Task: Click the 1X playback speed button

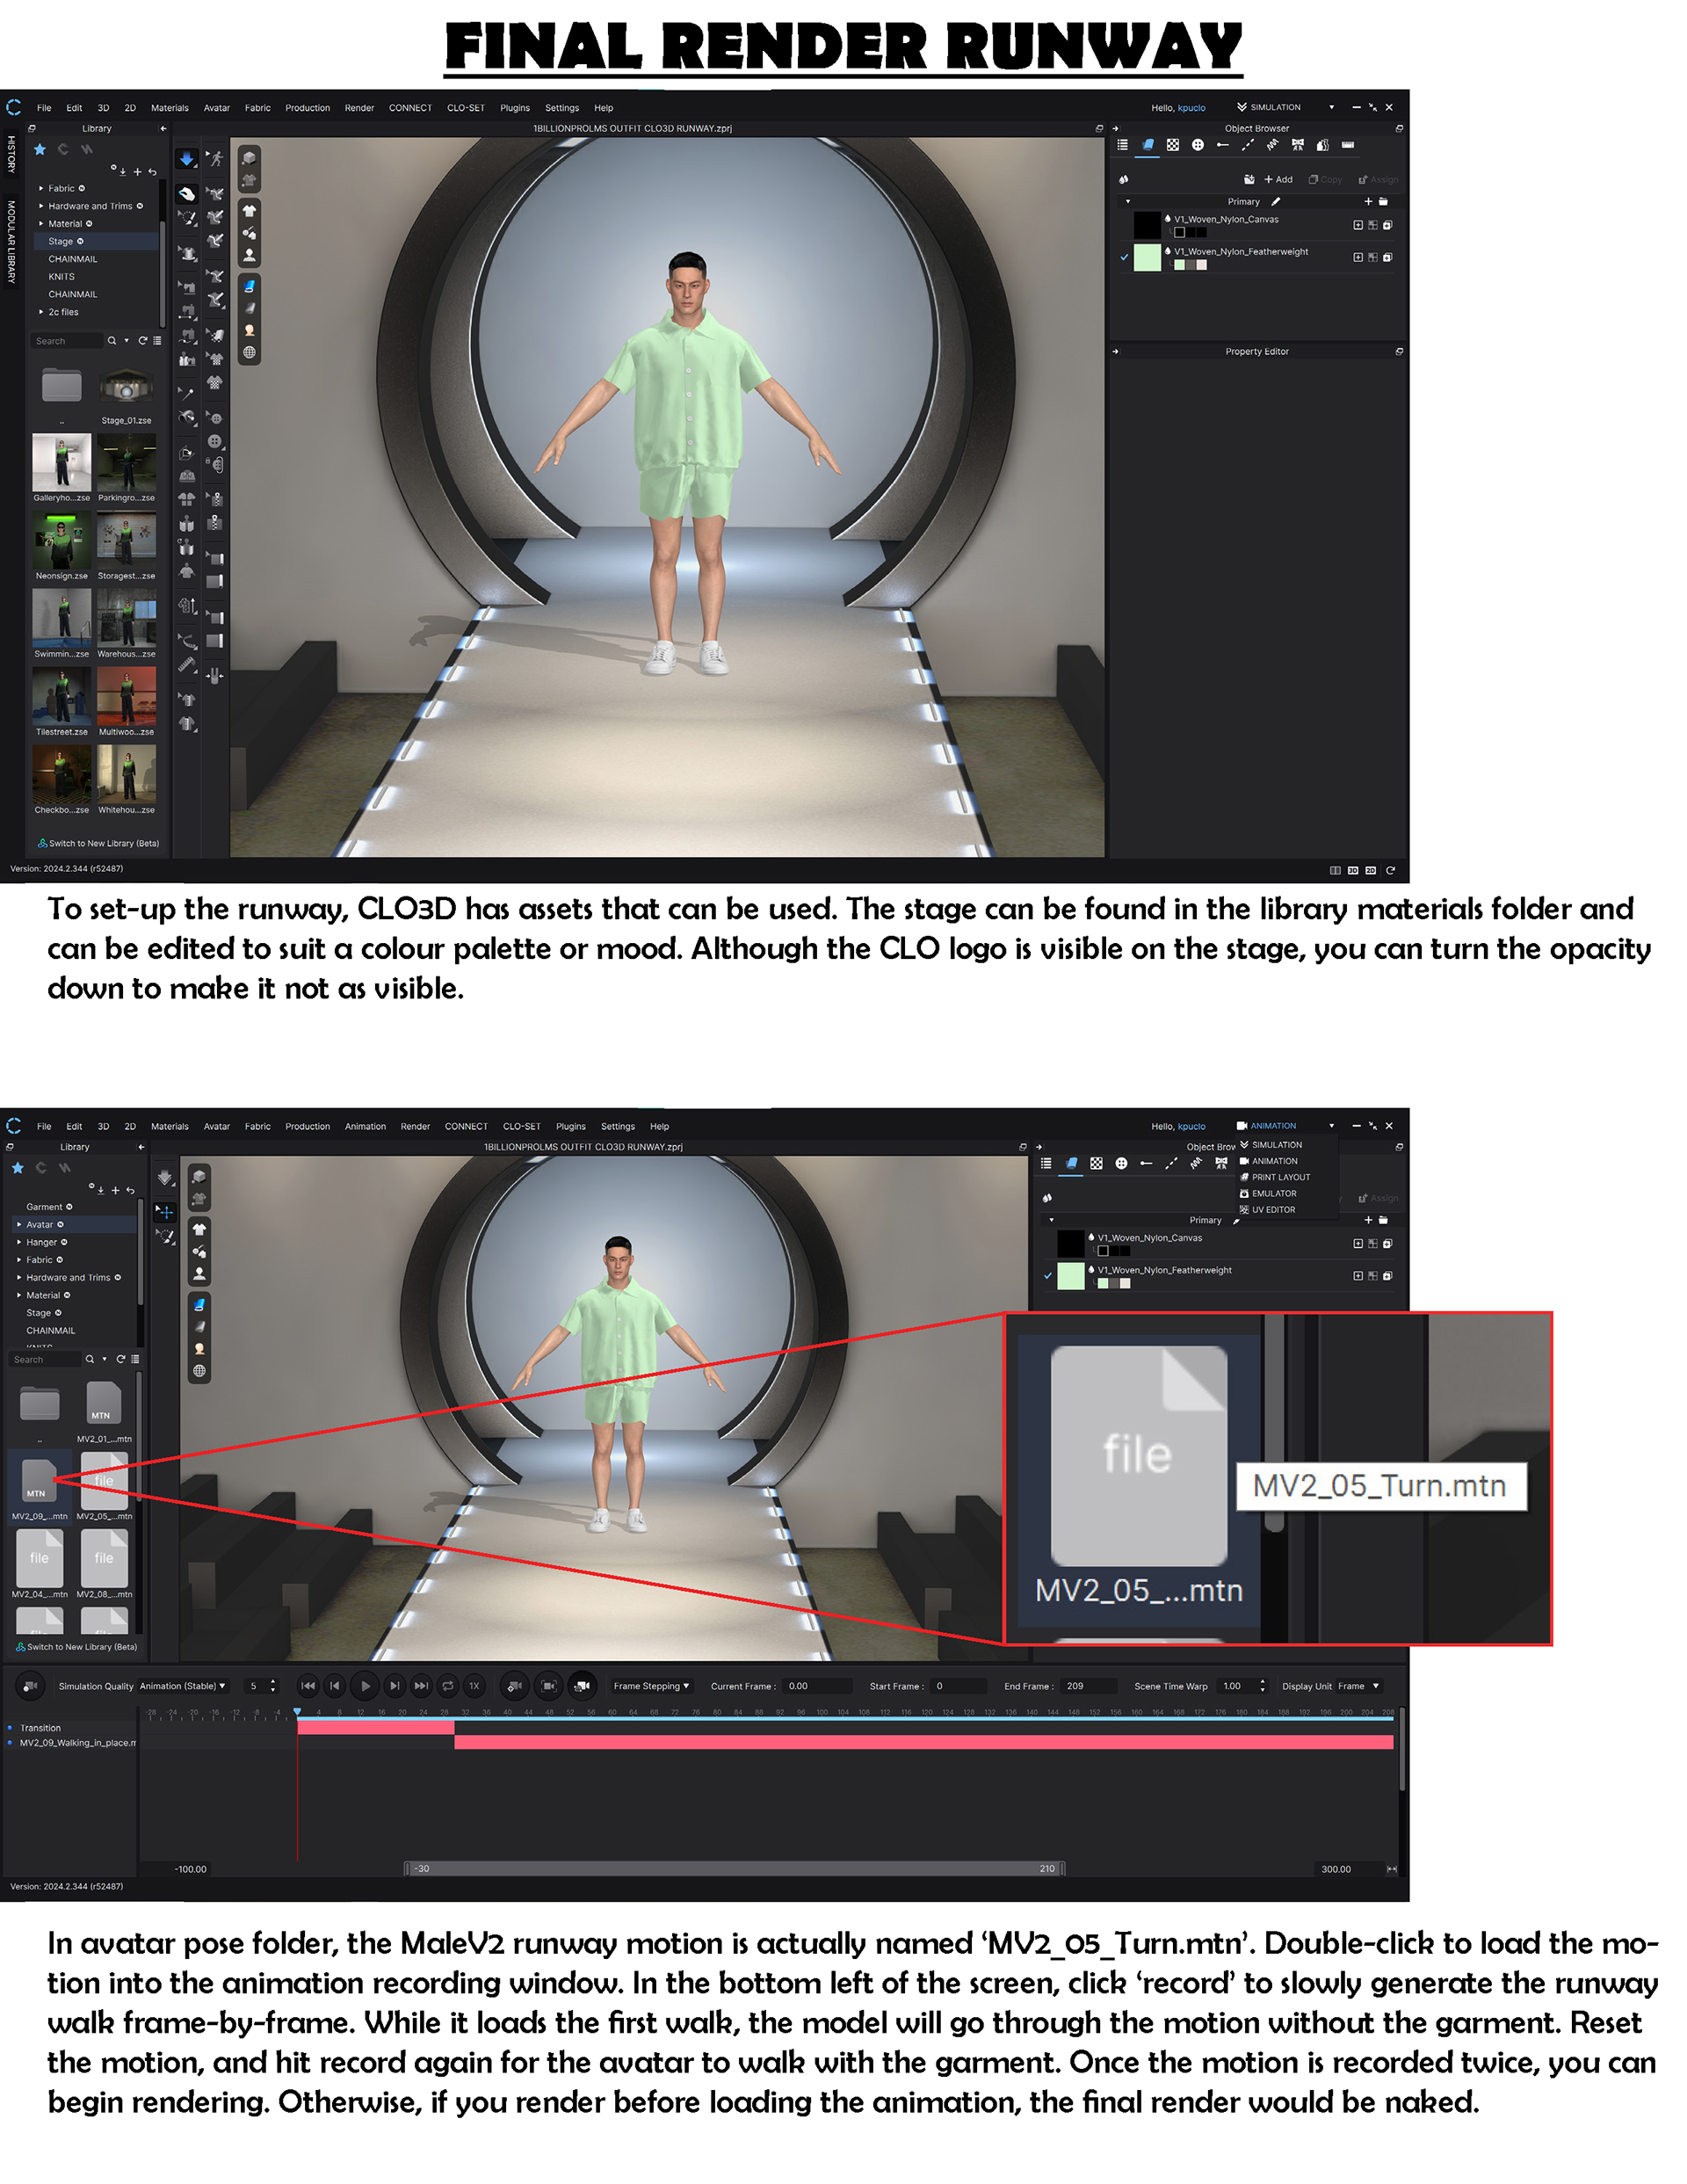Action: (475, 1686)
